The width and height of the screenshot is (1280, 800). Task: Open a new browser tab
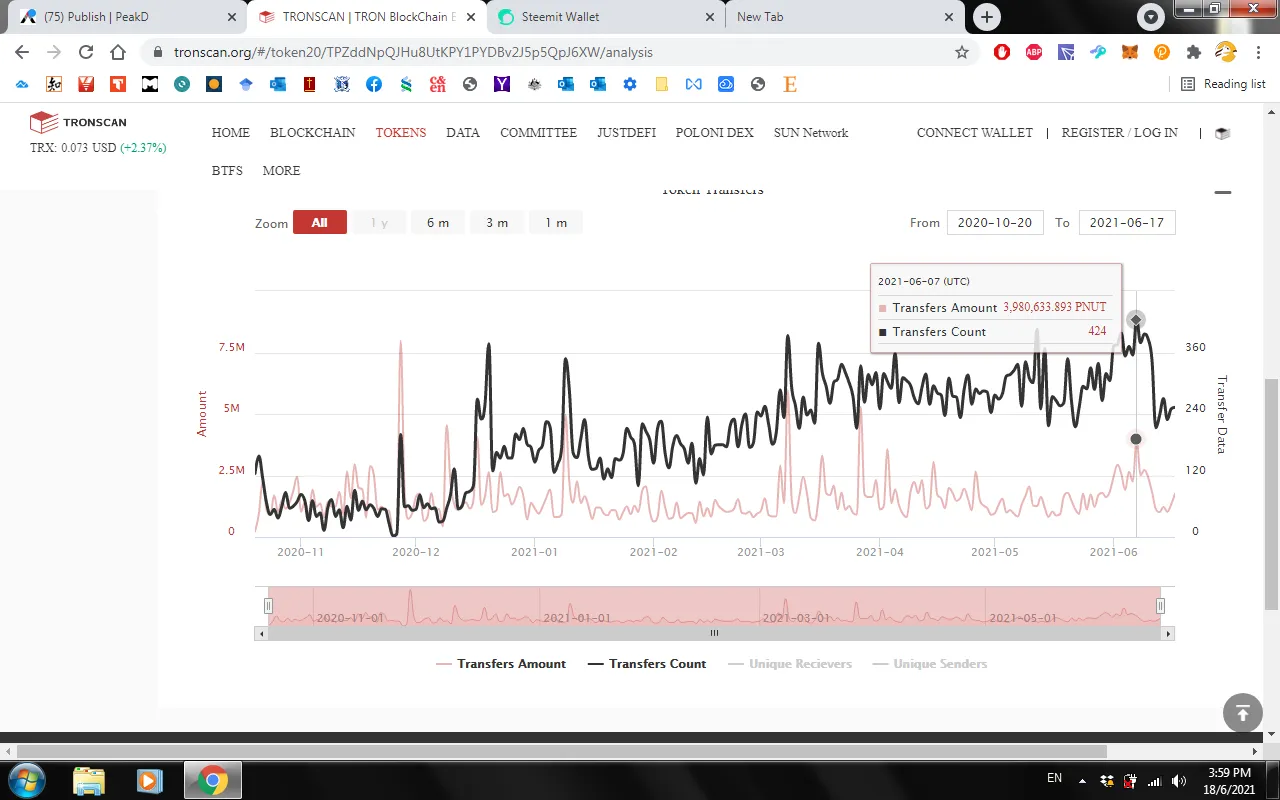[x=987, y=17]
